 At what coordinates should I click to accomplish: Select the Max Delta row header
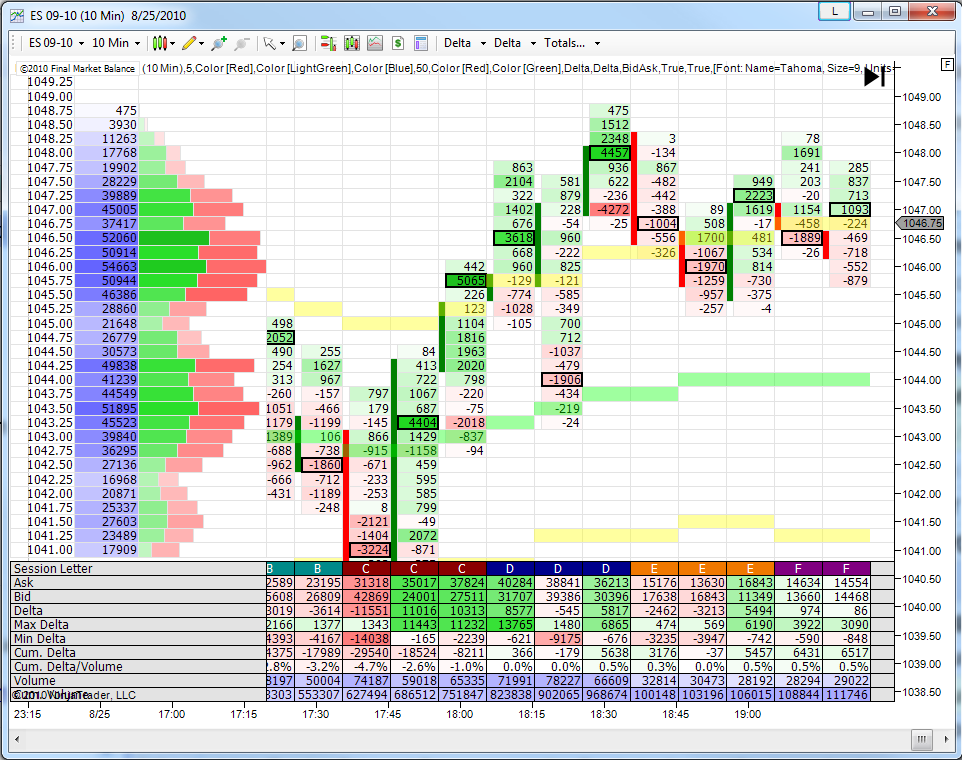tap(38, 623)
